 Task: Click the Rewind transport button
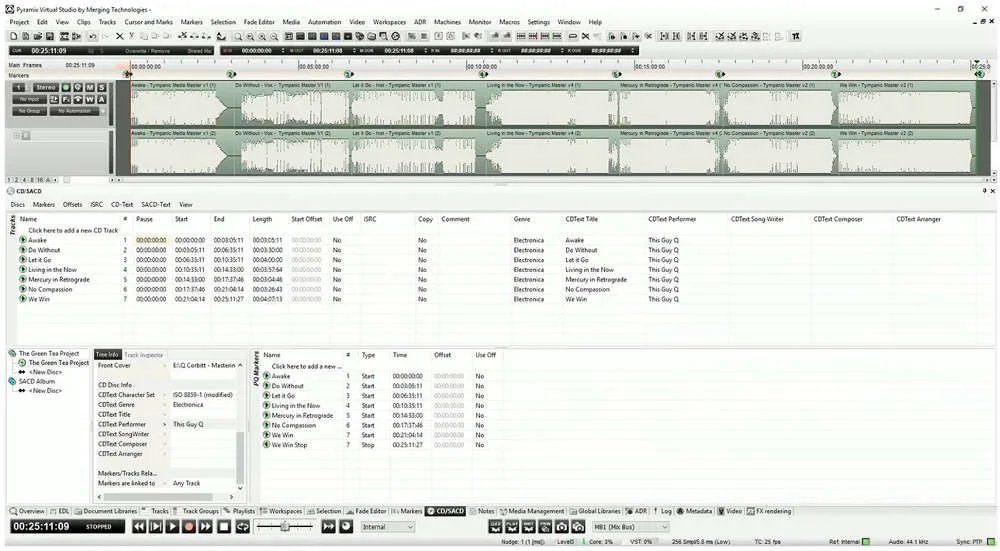pos(139,527)
